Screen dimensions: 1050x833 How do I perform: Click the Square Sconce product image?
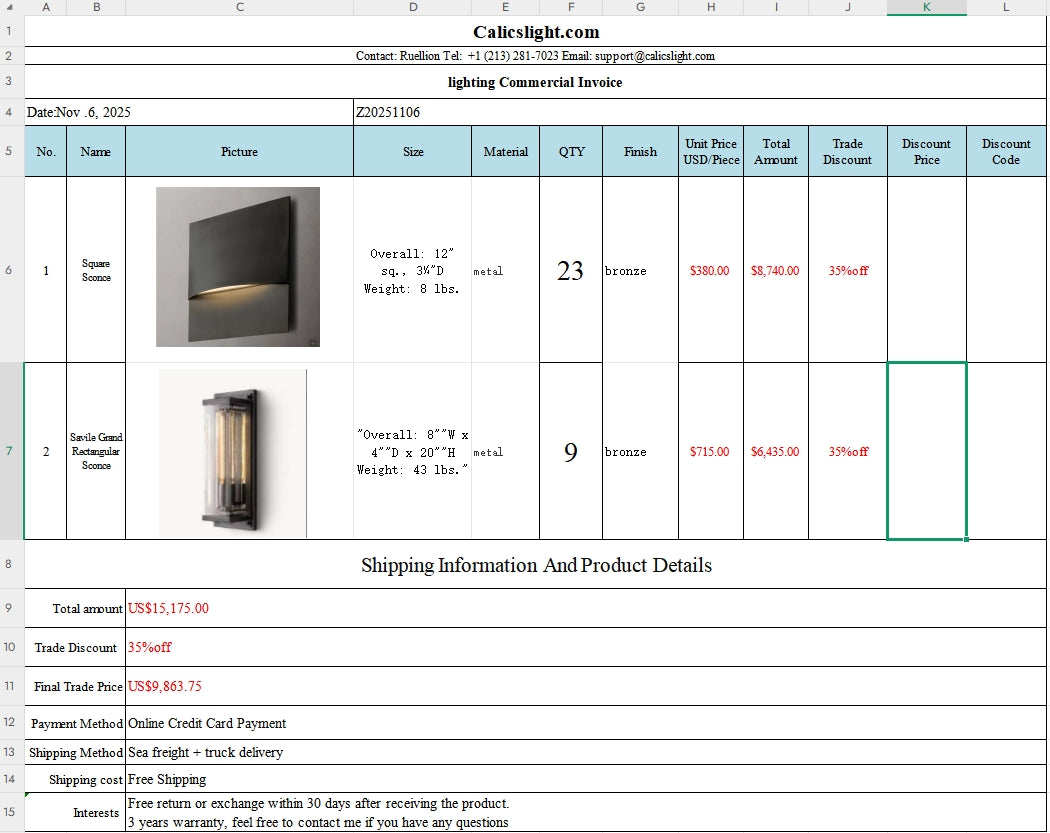point(237,266)
